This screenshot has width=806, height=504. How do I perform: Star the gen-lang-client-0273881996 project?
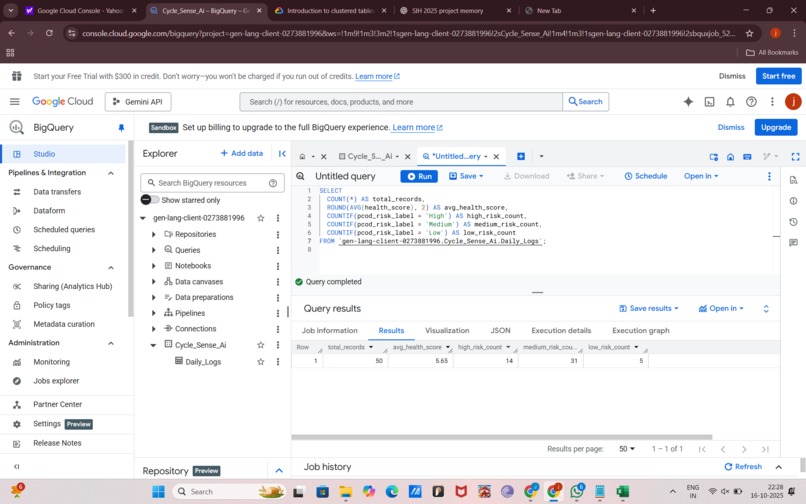tap(261, 218)
